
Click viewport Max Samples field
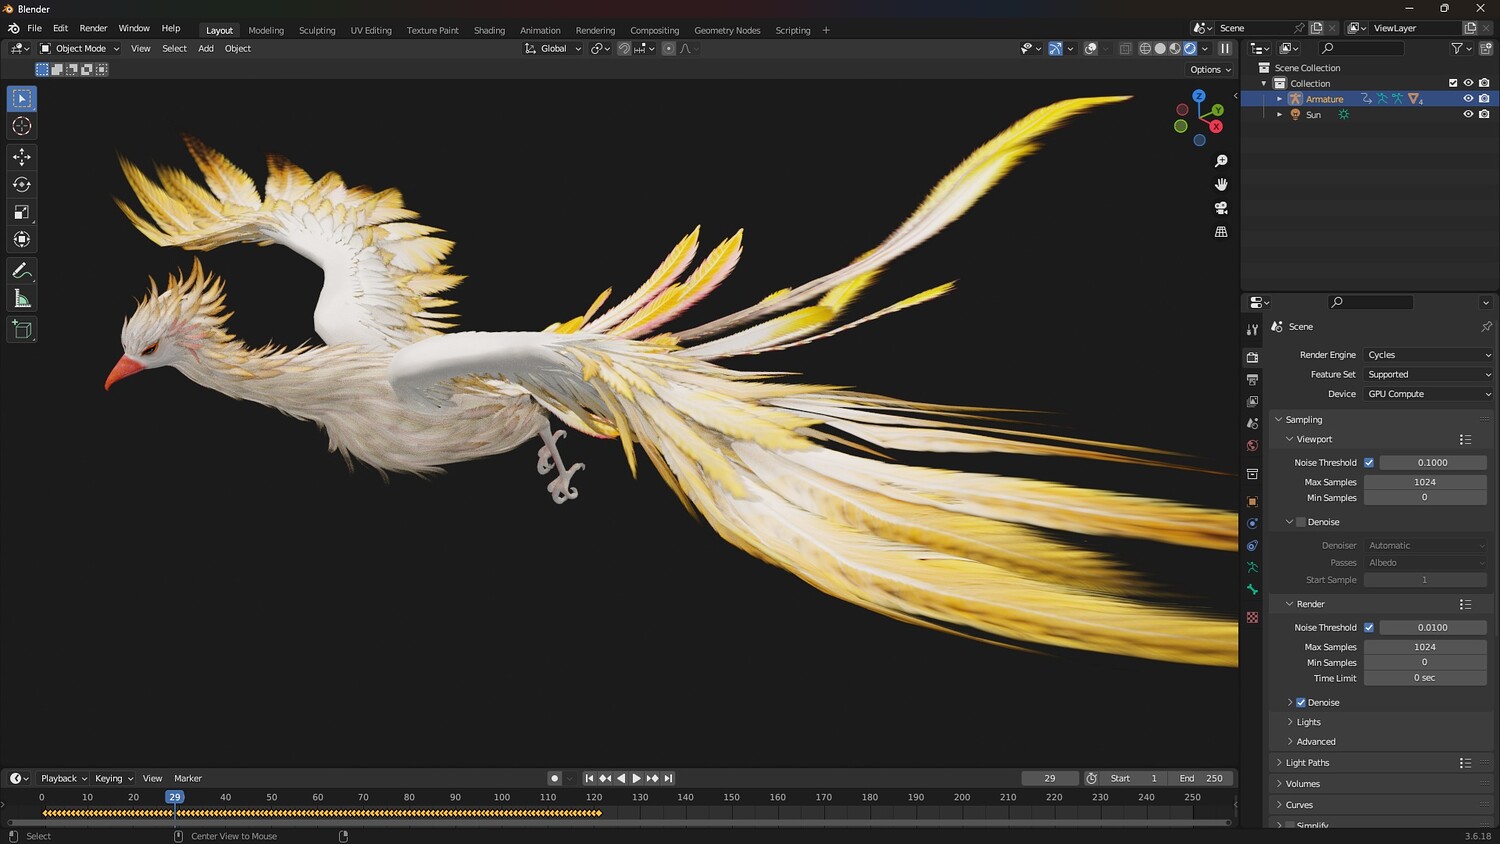click(1425, 482)
